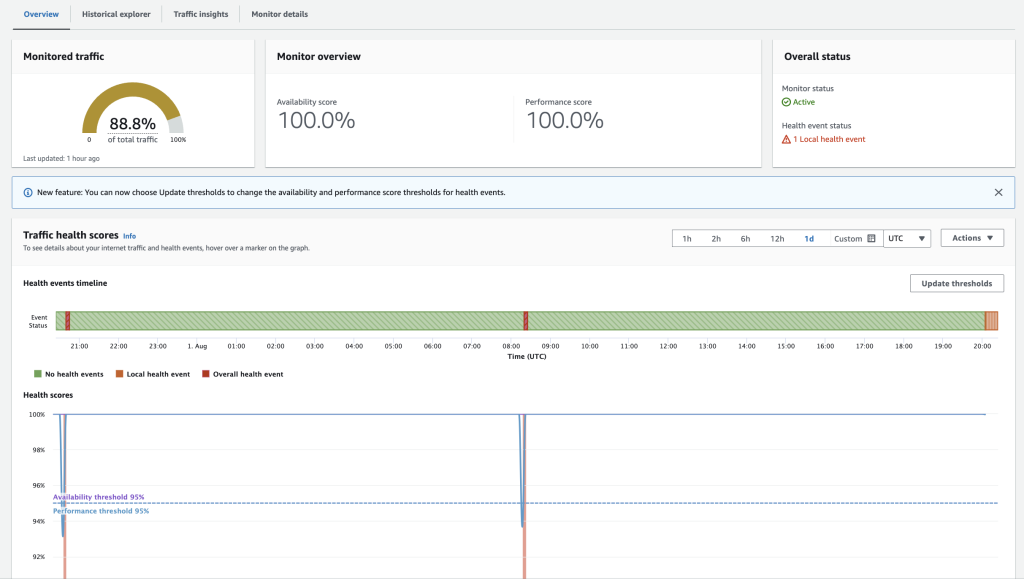Select the 6h time range option
This screenshot has width=1024, height=581.
tap(745, 238)
